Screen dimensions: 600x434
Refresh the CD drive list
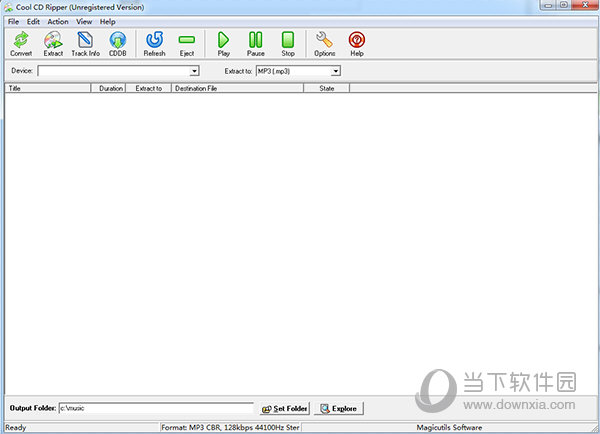tap(154, 44)
